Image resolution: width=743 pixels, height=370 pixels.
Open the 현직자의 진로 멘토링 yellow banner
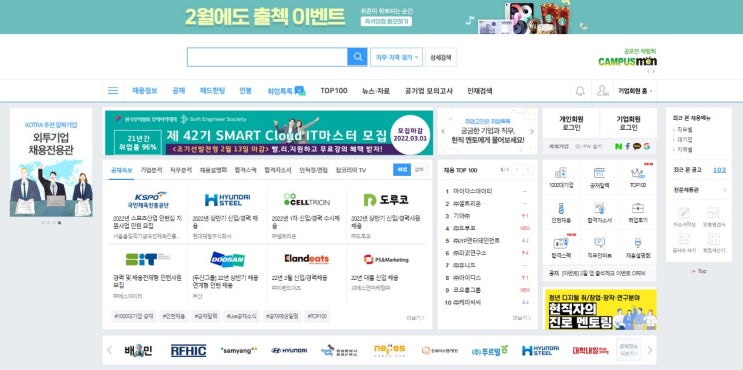[x=600, y=310]
